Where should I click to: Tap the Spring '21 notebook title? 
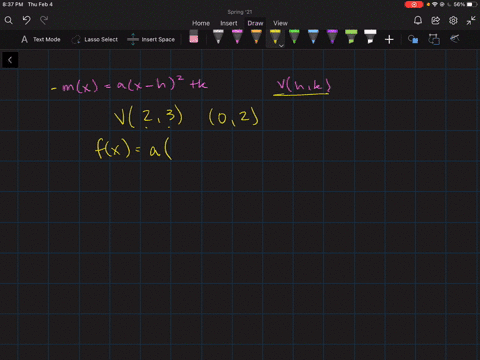tap(240, 12)
